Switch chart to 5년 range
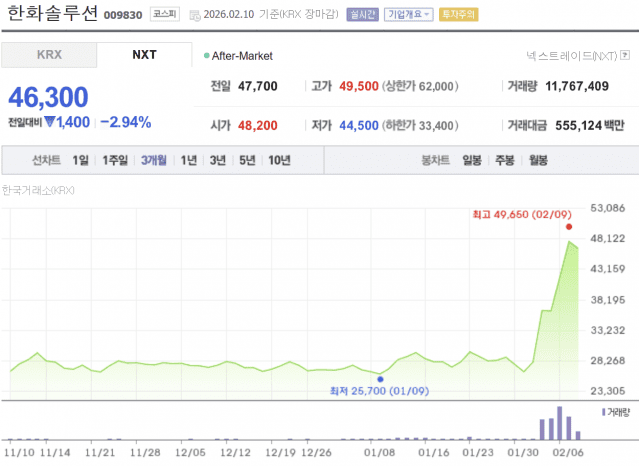 [246, 160]
